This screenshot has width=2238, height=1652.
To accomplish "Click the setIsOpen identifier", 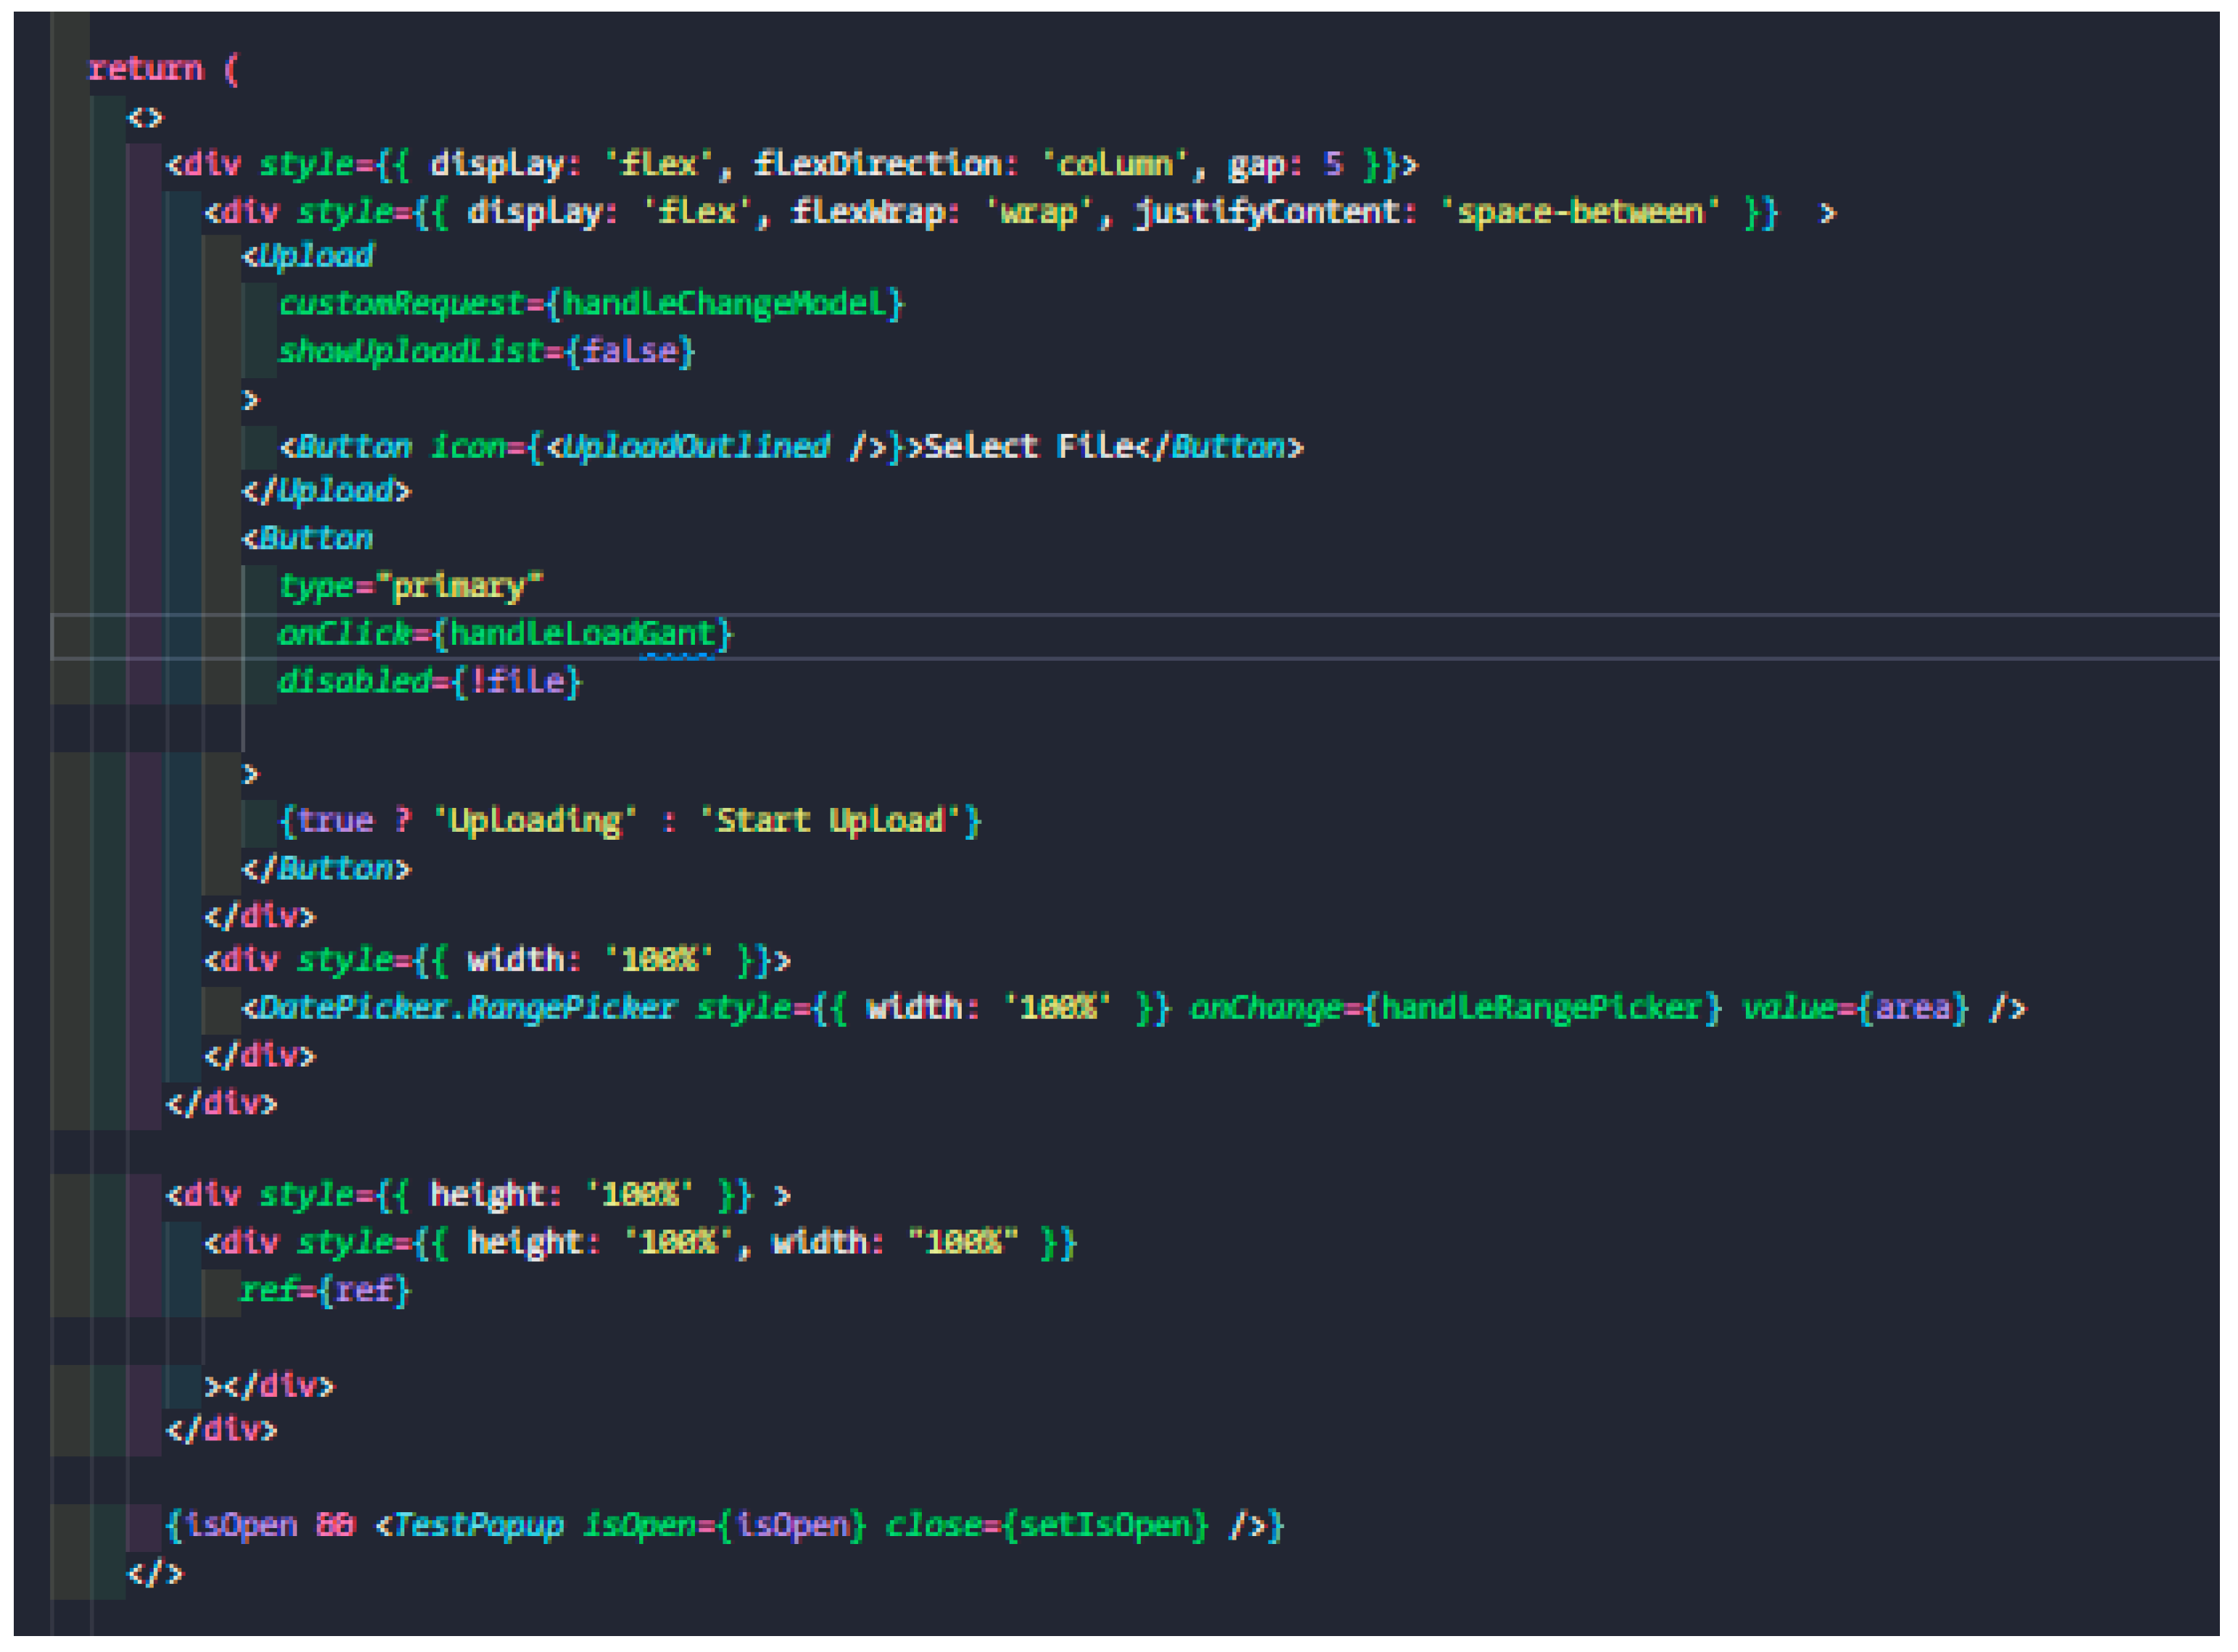I will [x=1105, y=1526].
